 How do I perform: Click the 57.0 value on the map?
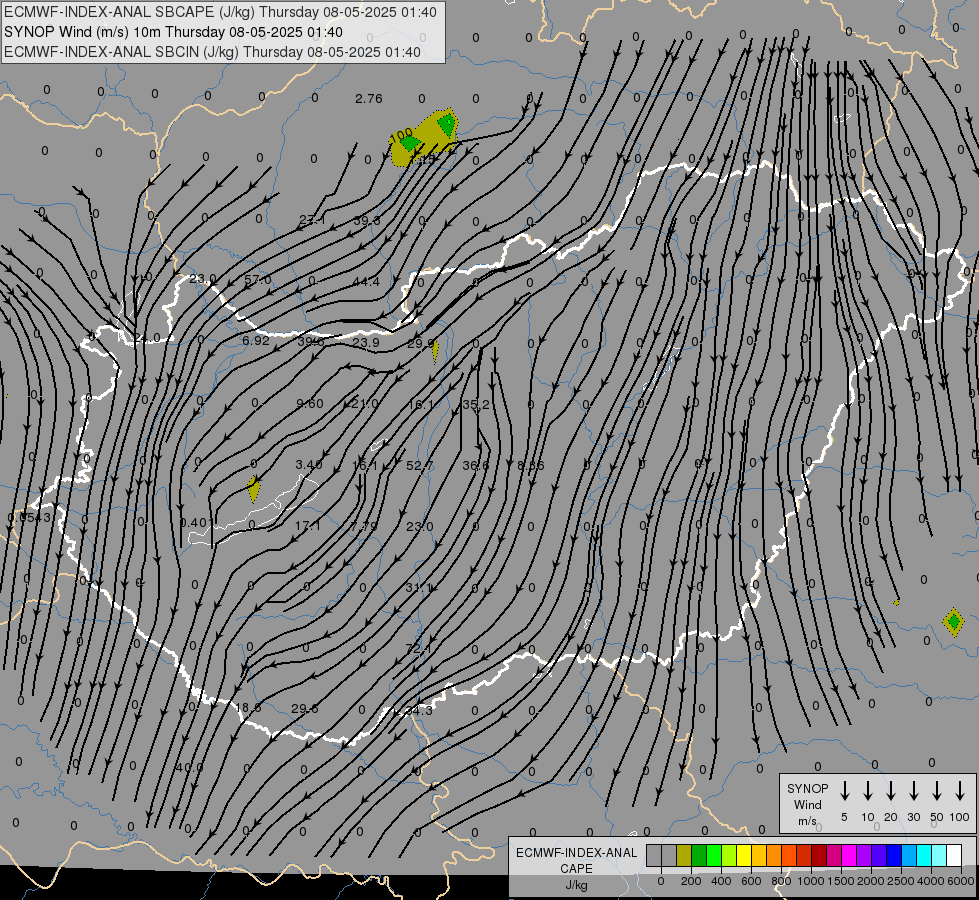258,280
